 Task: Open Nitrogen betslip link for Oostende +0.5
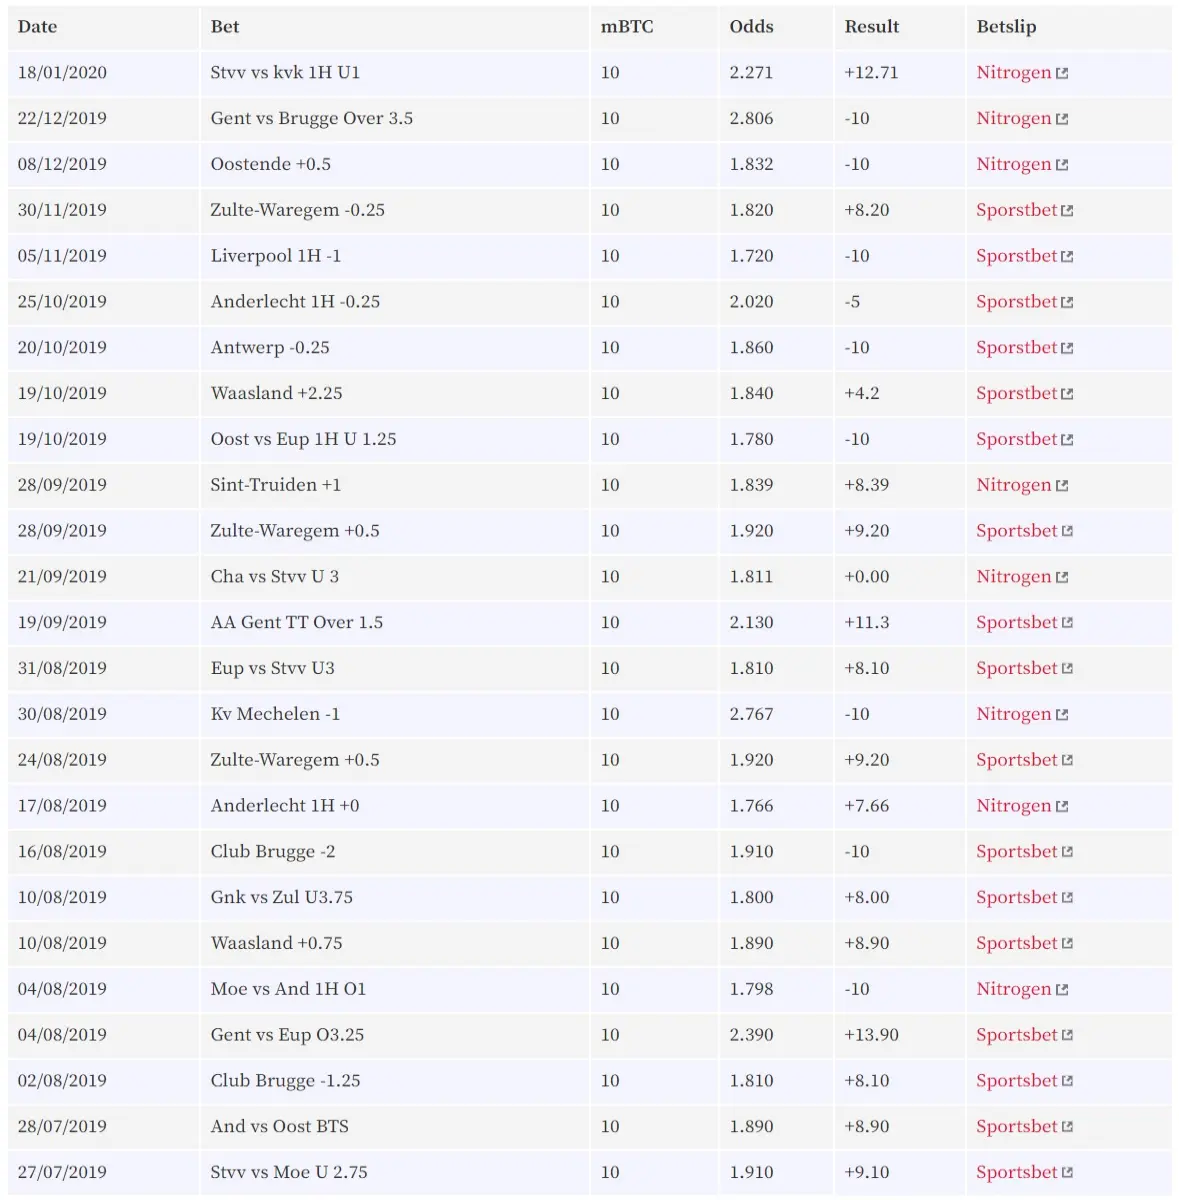tap(1014, 164)
